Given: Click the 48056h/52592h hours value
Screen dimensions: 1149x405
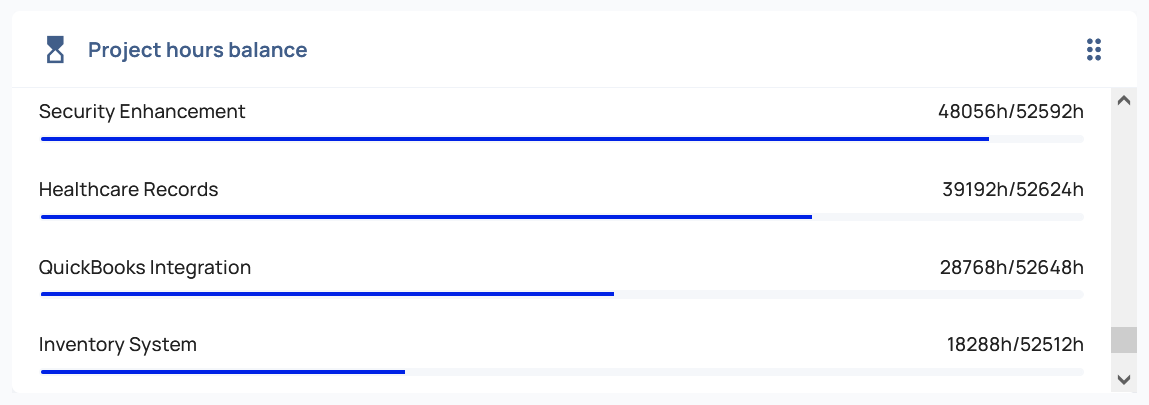Looking at the screenshot, I should 1010,112.
